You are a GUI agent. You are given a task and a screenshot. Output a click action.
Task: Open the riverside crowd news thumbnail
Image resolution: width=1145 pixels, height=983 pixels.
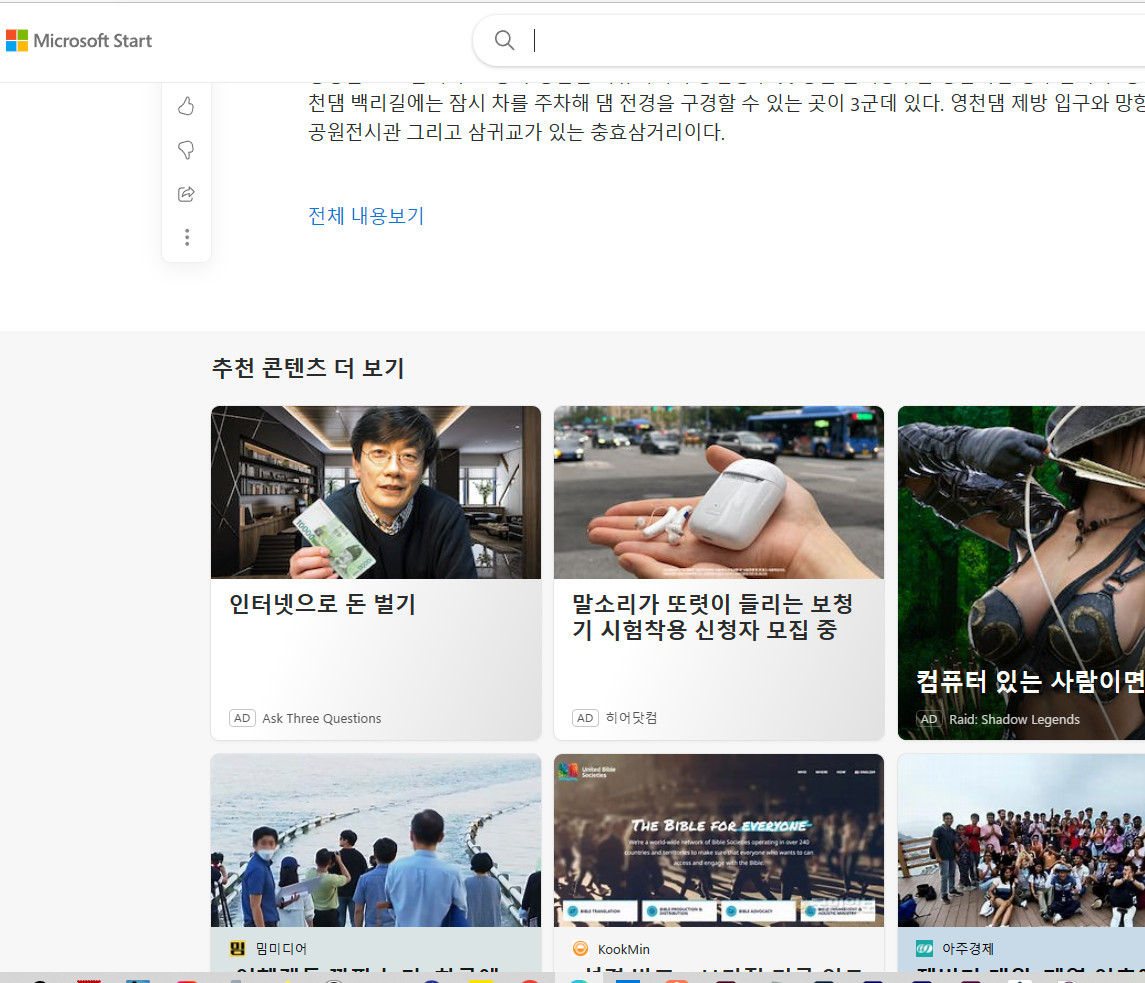[x=376, y=841]
